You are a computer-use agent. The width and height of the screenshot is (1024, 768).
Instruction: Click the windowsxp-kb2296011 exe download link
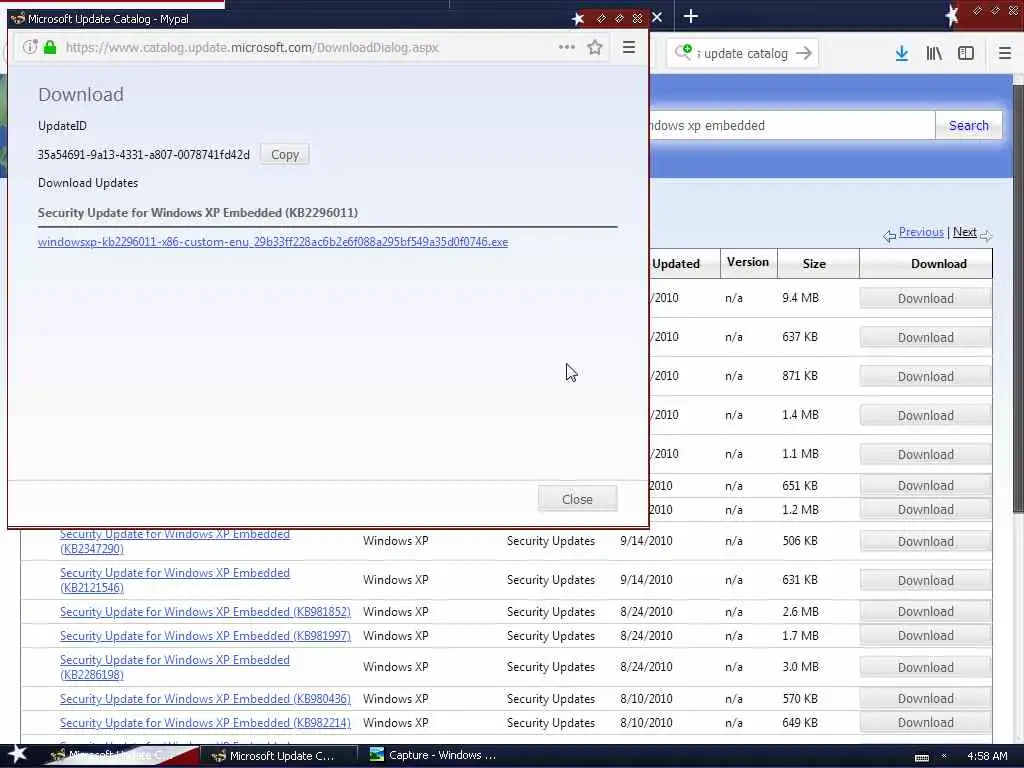(x=273, y=242)
